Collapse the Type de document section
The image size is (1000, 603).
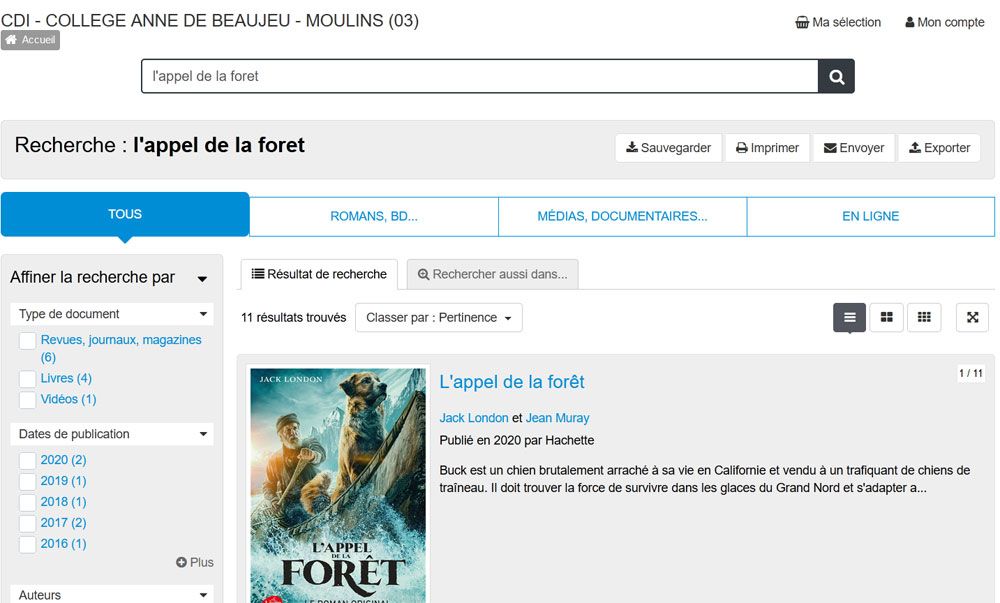click(x=204, y=314)
